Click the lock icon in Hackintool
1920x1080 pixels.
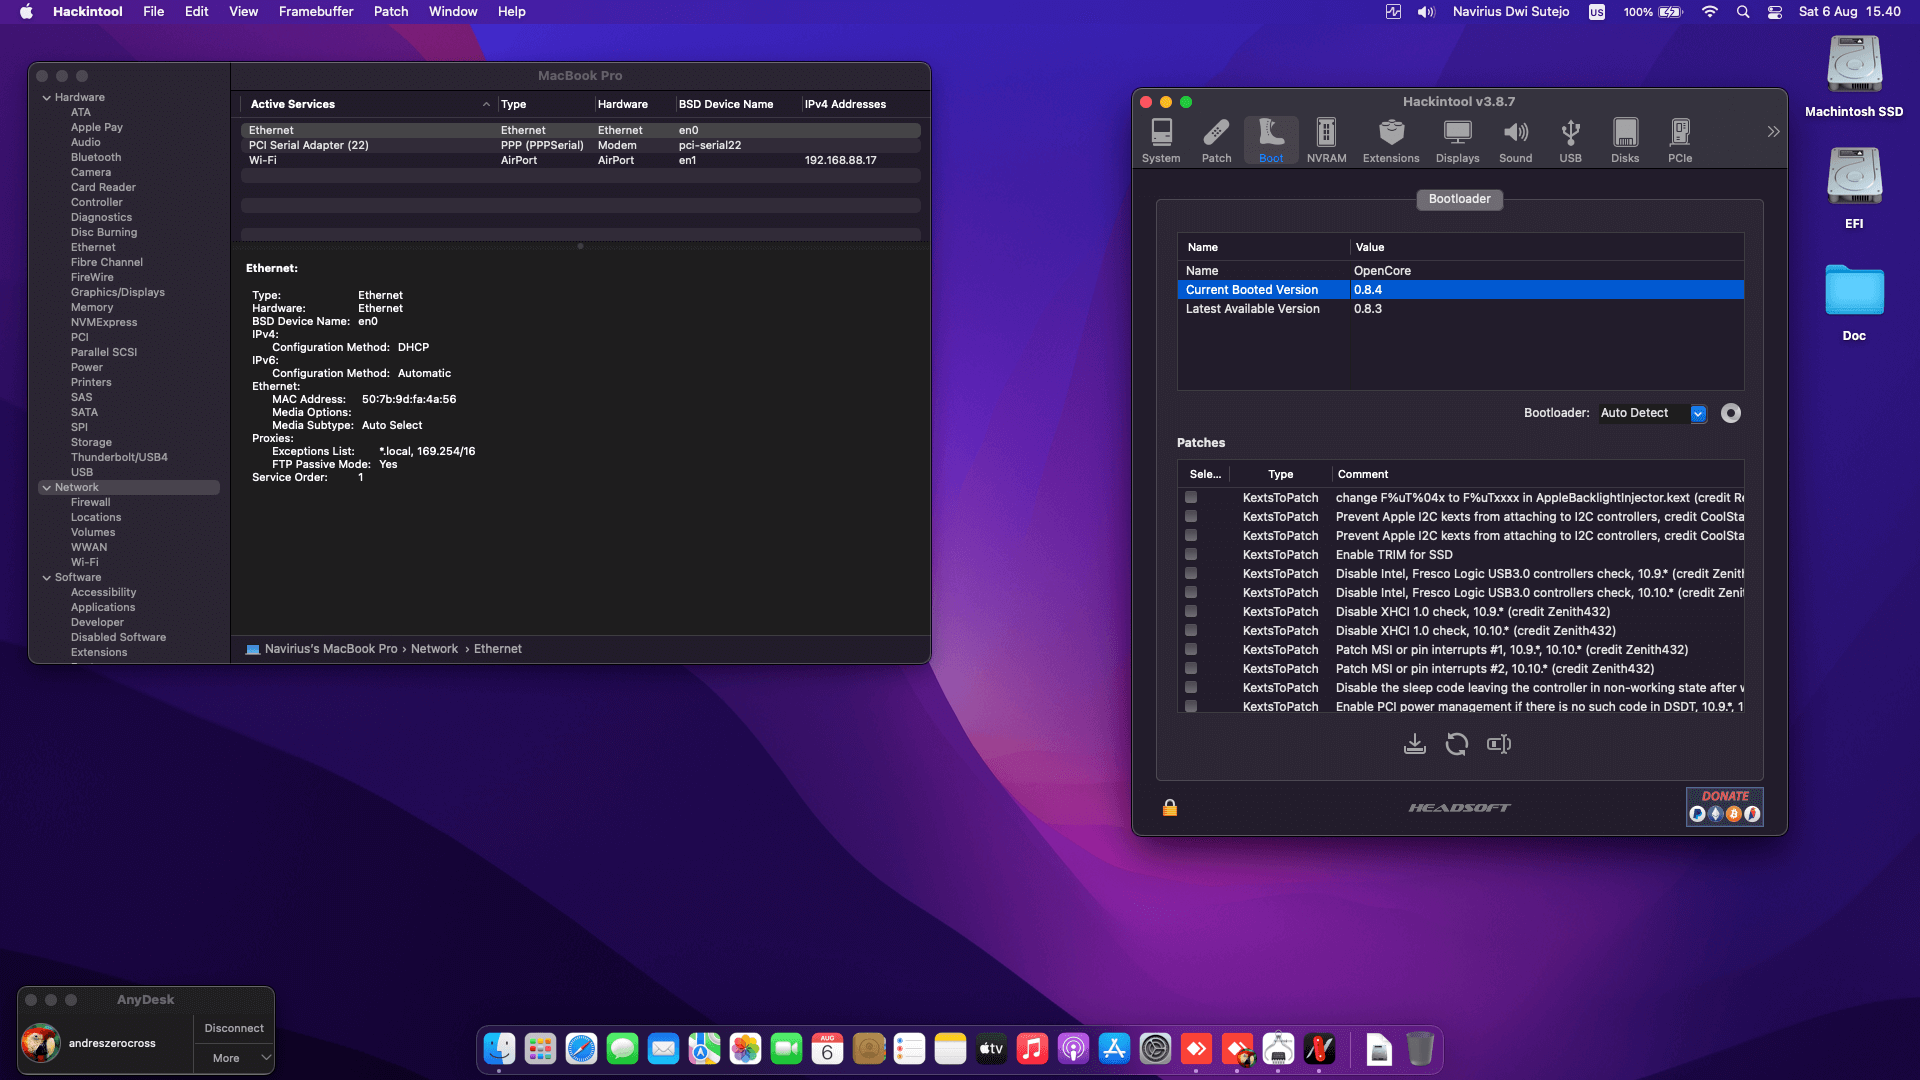(x=1169, y=807)
